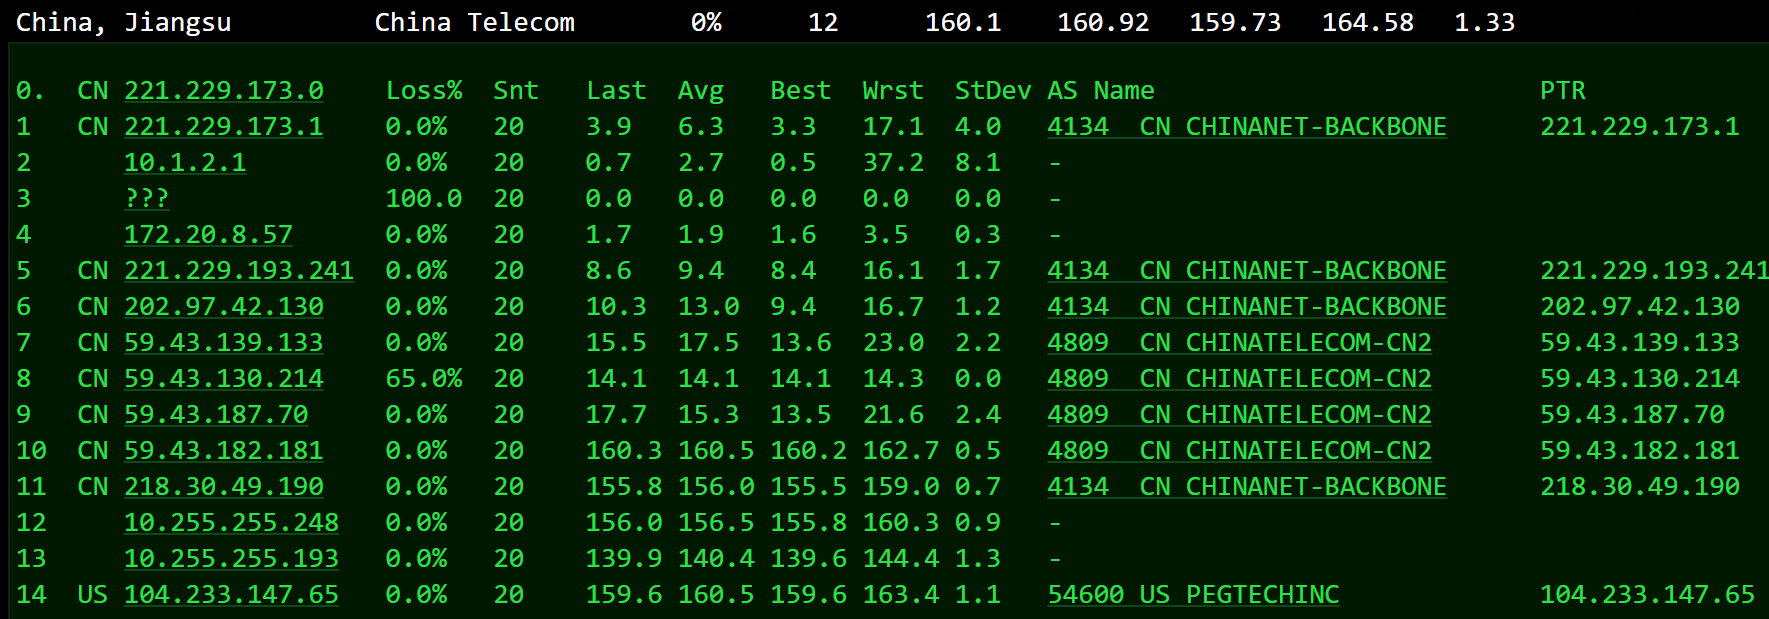Click the CHINANET-BACKBONE AS link in hop 5

coord(1247,271)
